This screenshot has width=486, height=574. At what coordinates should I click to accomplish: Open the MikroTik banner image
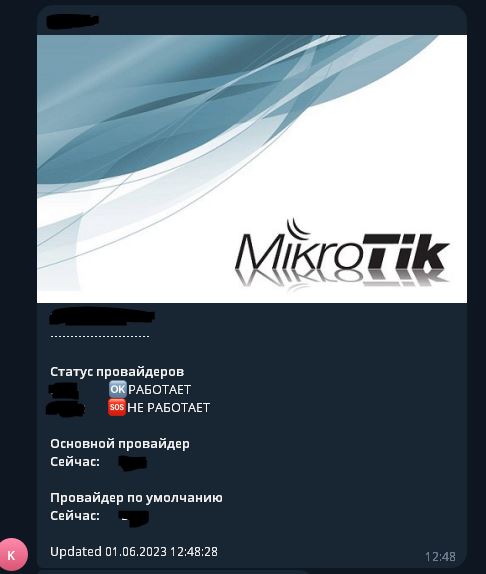click(252, 169)
